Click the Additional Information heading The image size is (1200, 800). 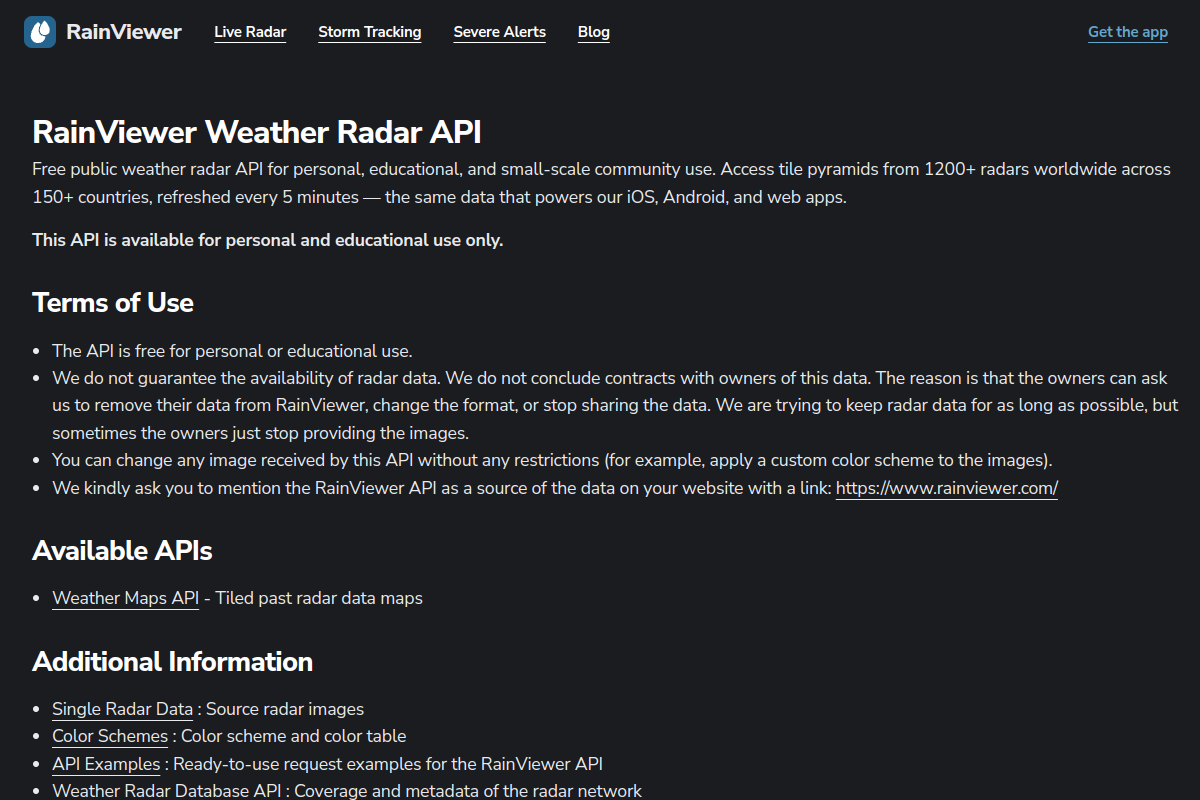click(x=172, y=662)
